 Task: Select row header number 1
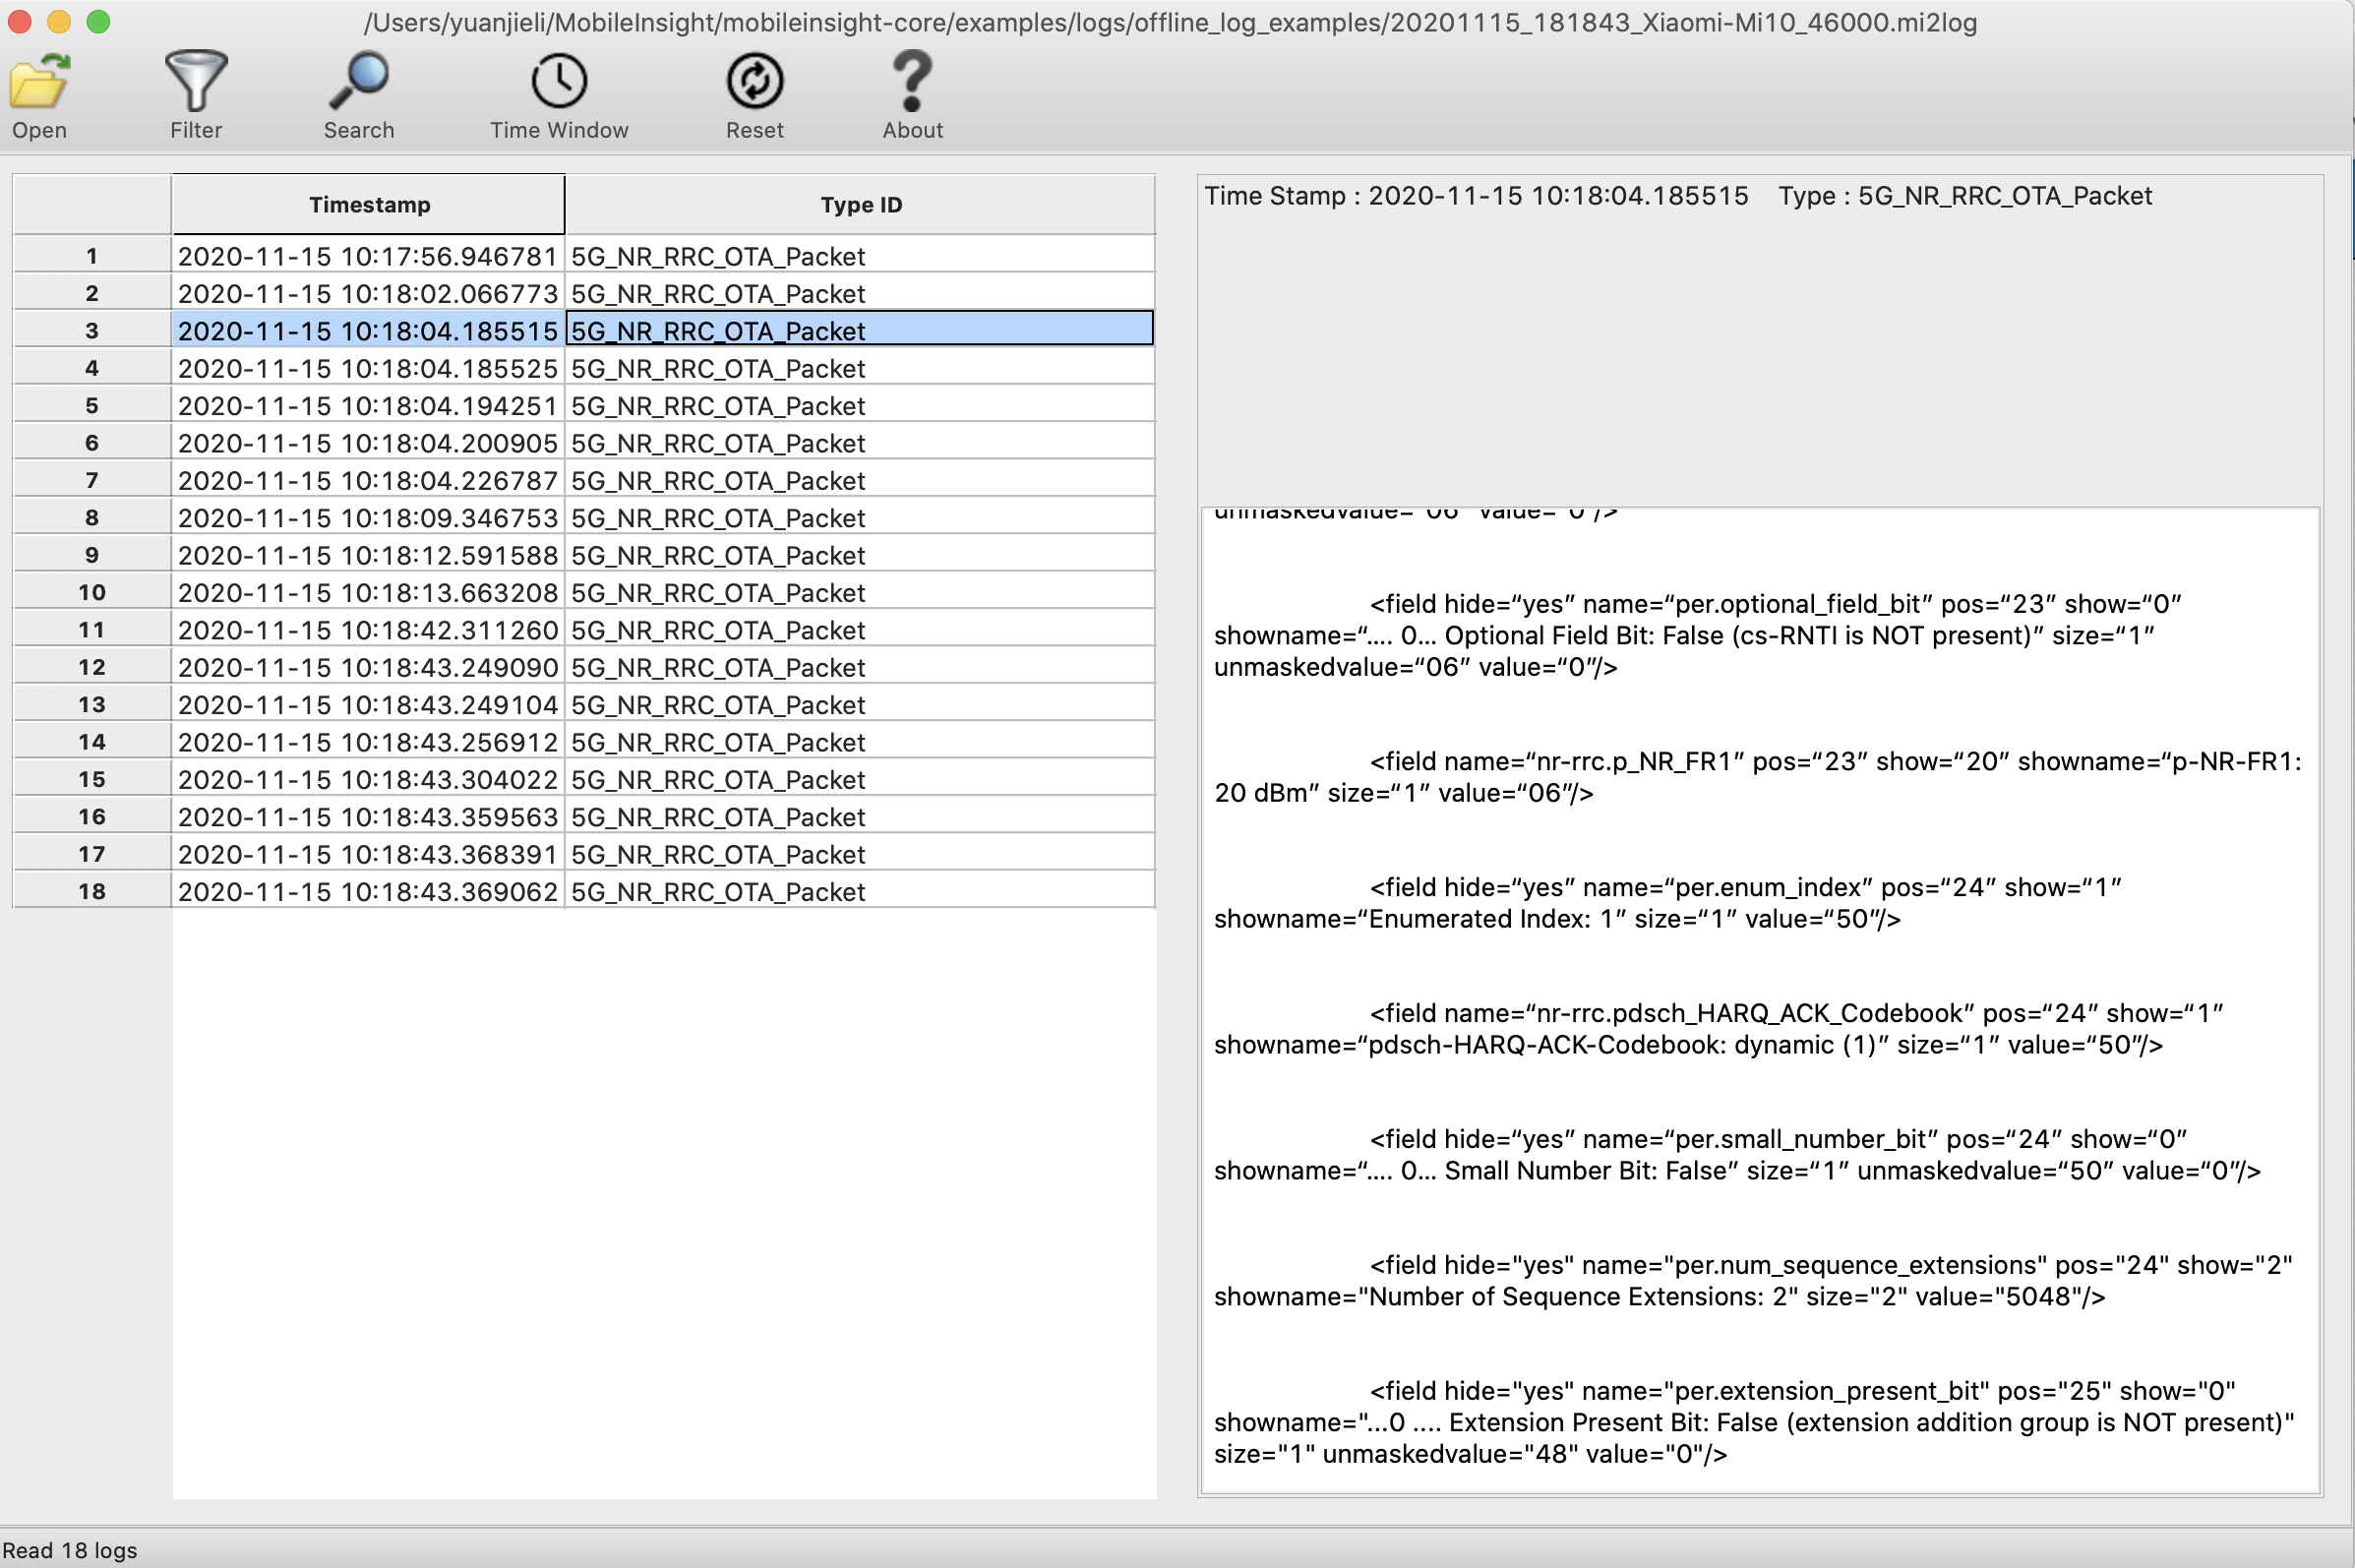click(92, 256)
